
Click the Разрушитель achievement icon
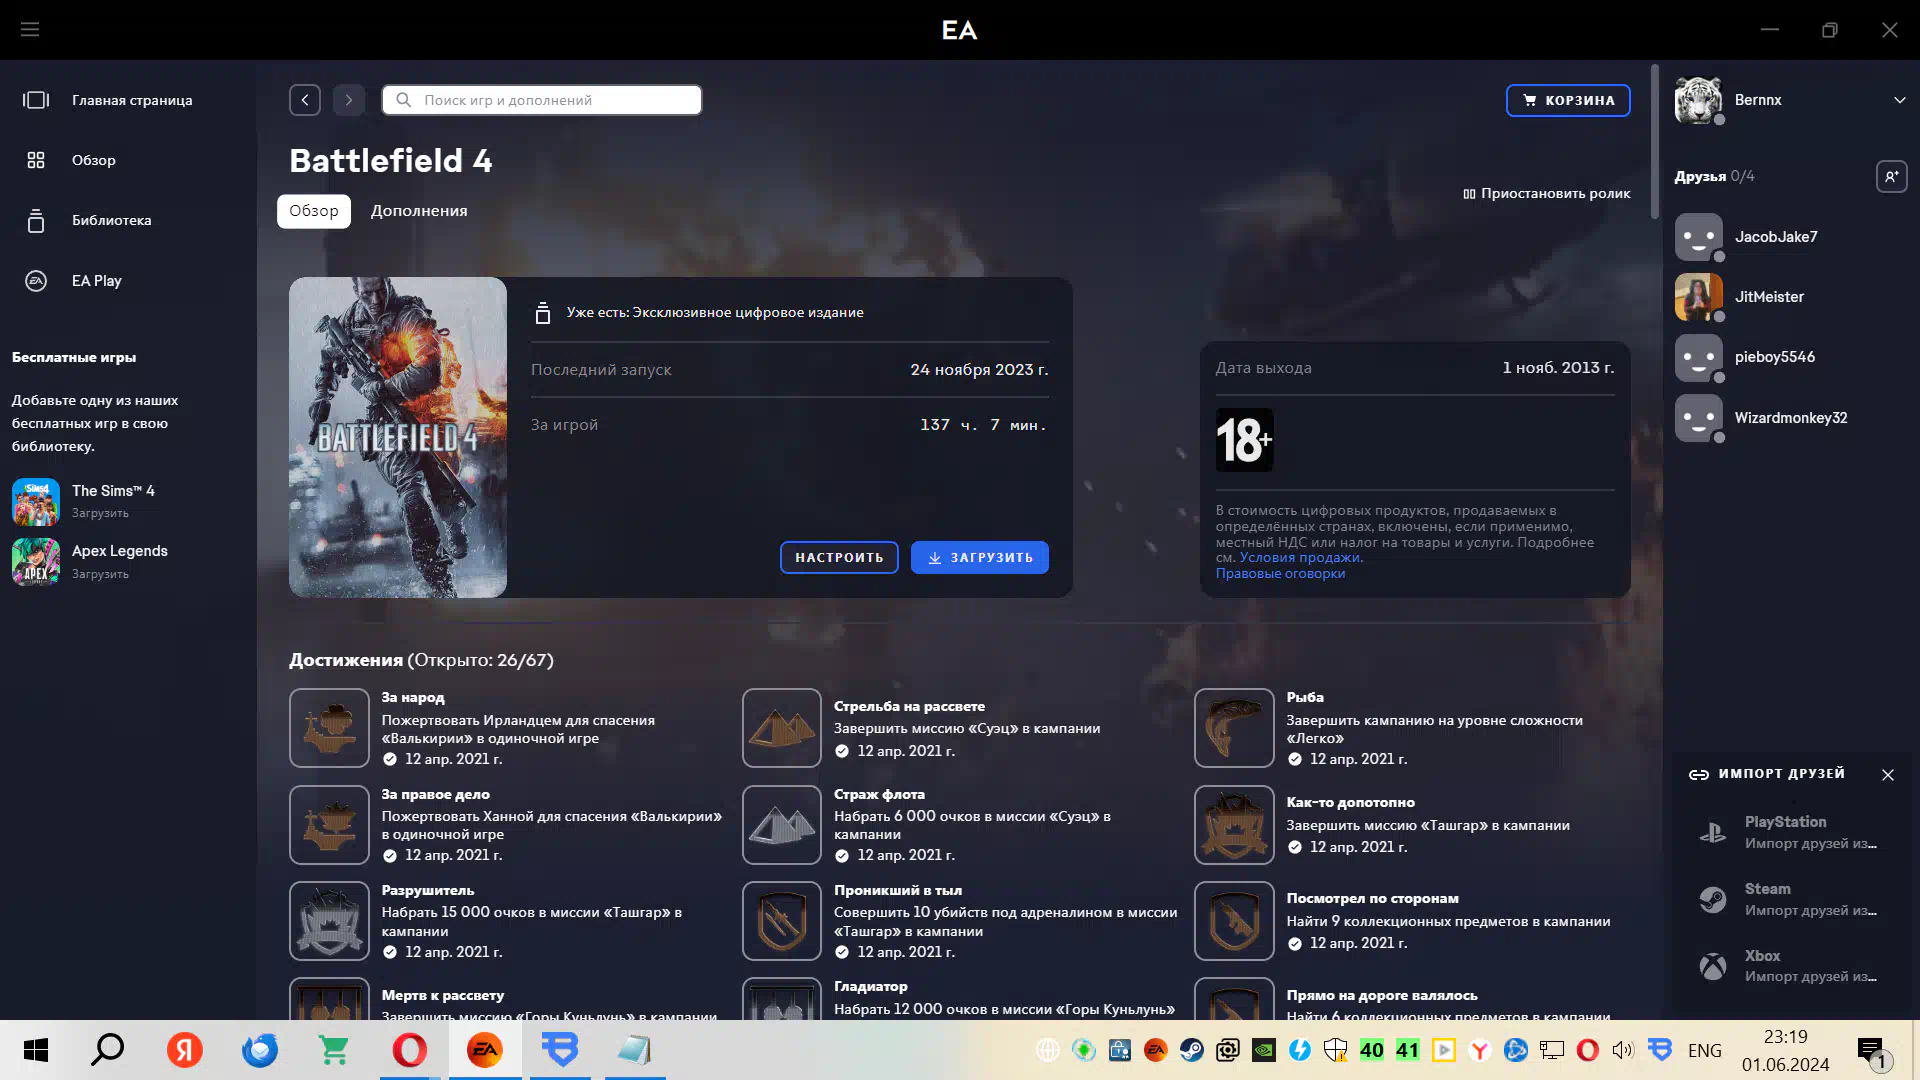(329, 921)
